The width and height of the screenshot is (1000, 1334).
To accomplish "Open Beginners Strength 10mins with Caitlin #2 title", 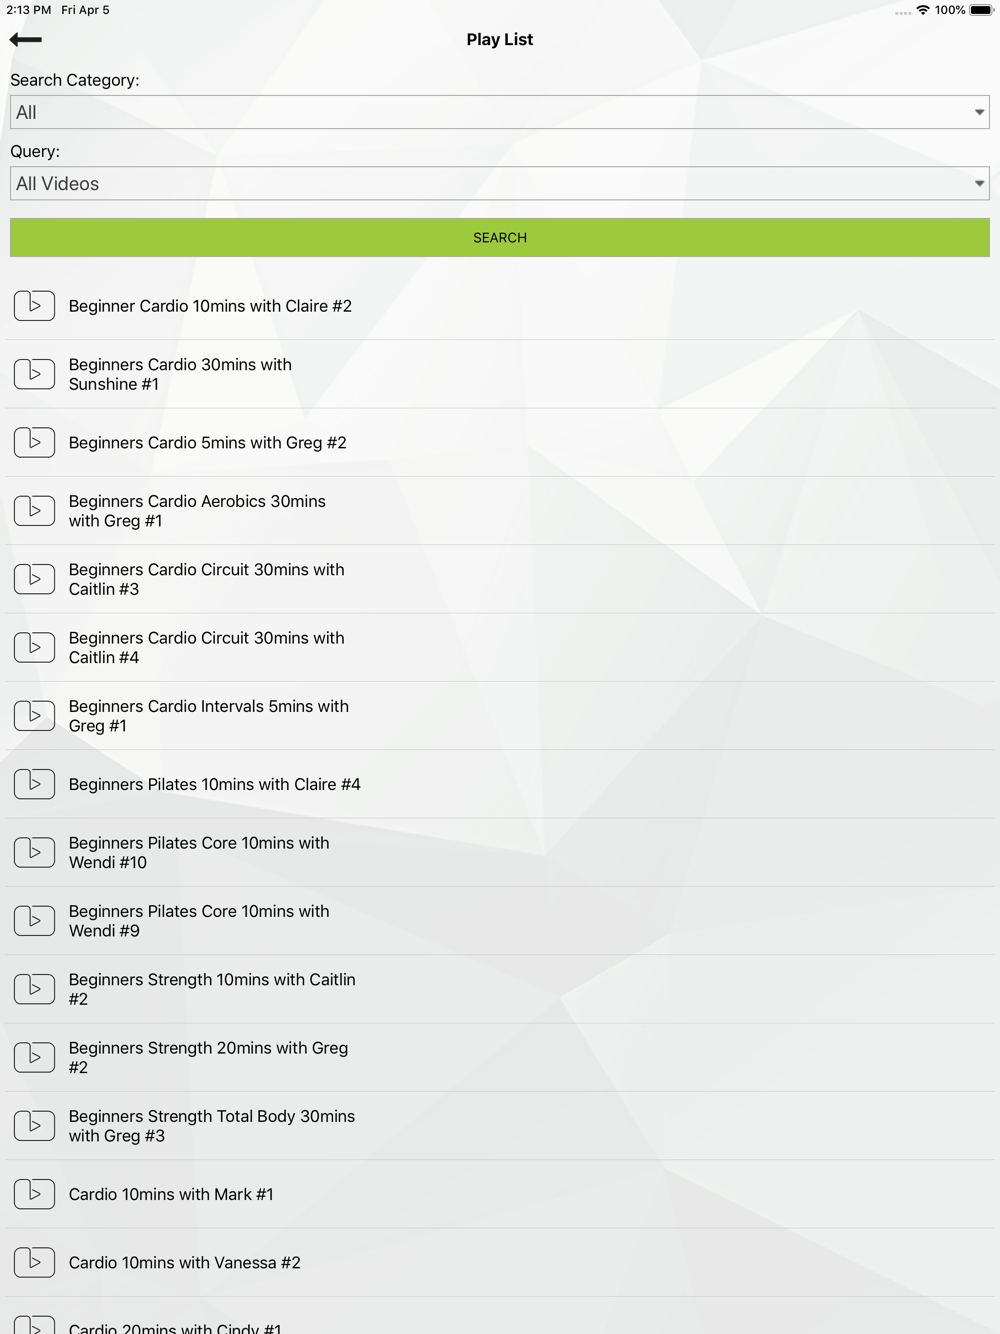I will tap(211, 989).
